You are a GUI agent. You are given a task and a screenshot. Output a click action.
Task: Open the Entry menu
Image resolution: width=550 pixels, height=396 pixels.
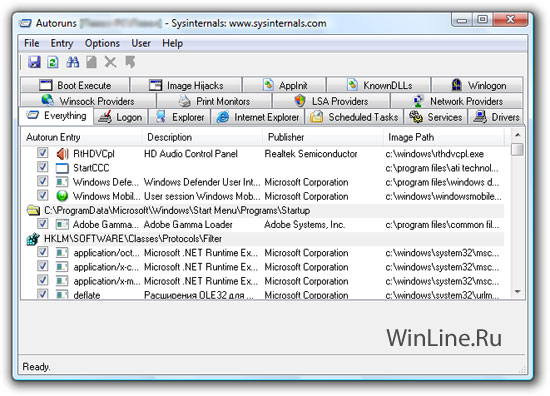point(62,43)
